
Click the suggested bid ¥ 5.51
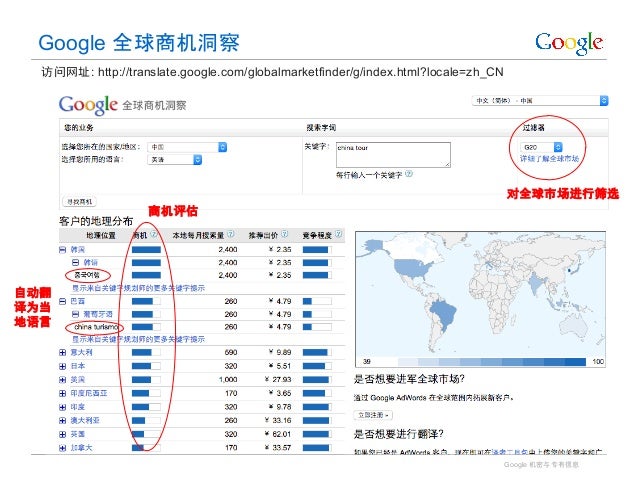coord(280,366)
